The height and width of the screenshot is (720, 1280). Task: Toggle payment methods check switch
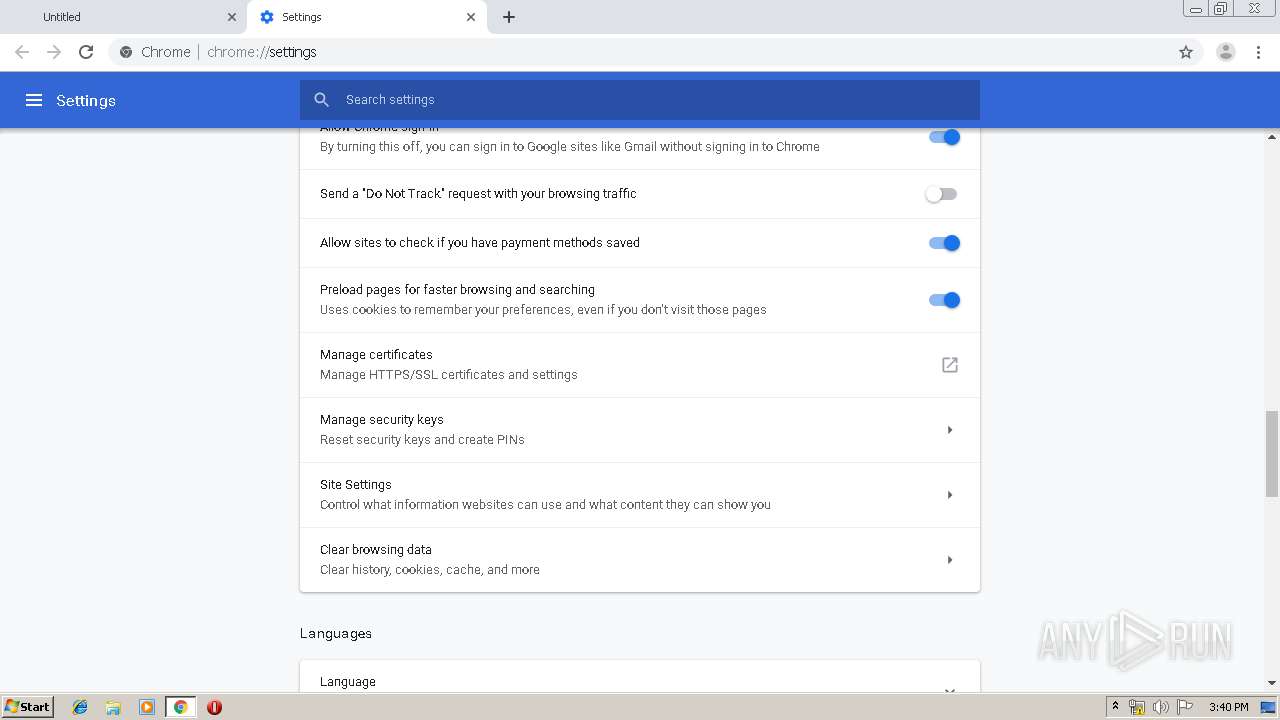coord(944,243)
